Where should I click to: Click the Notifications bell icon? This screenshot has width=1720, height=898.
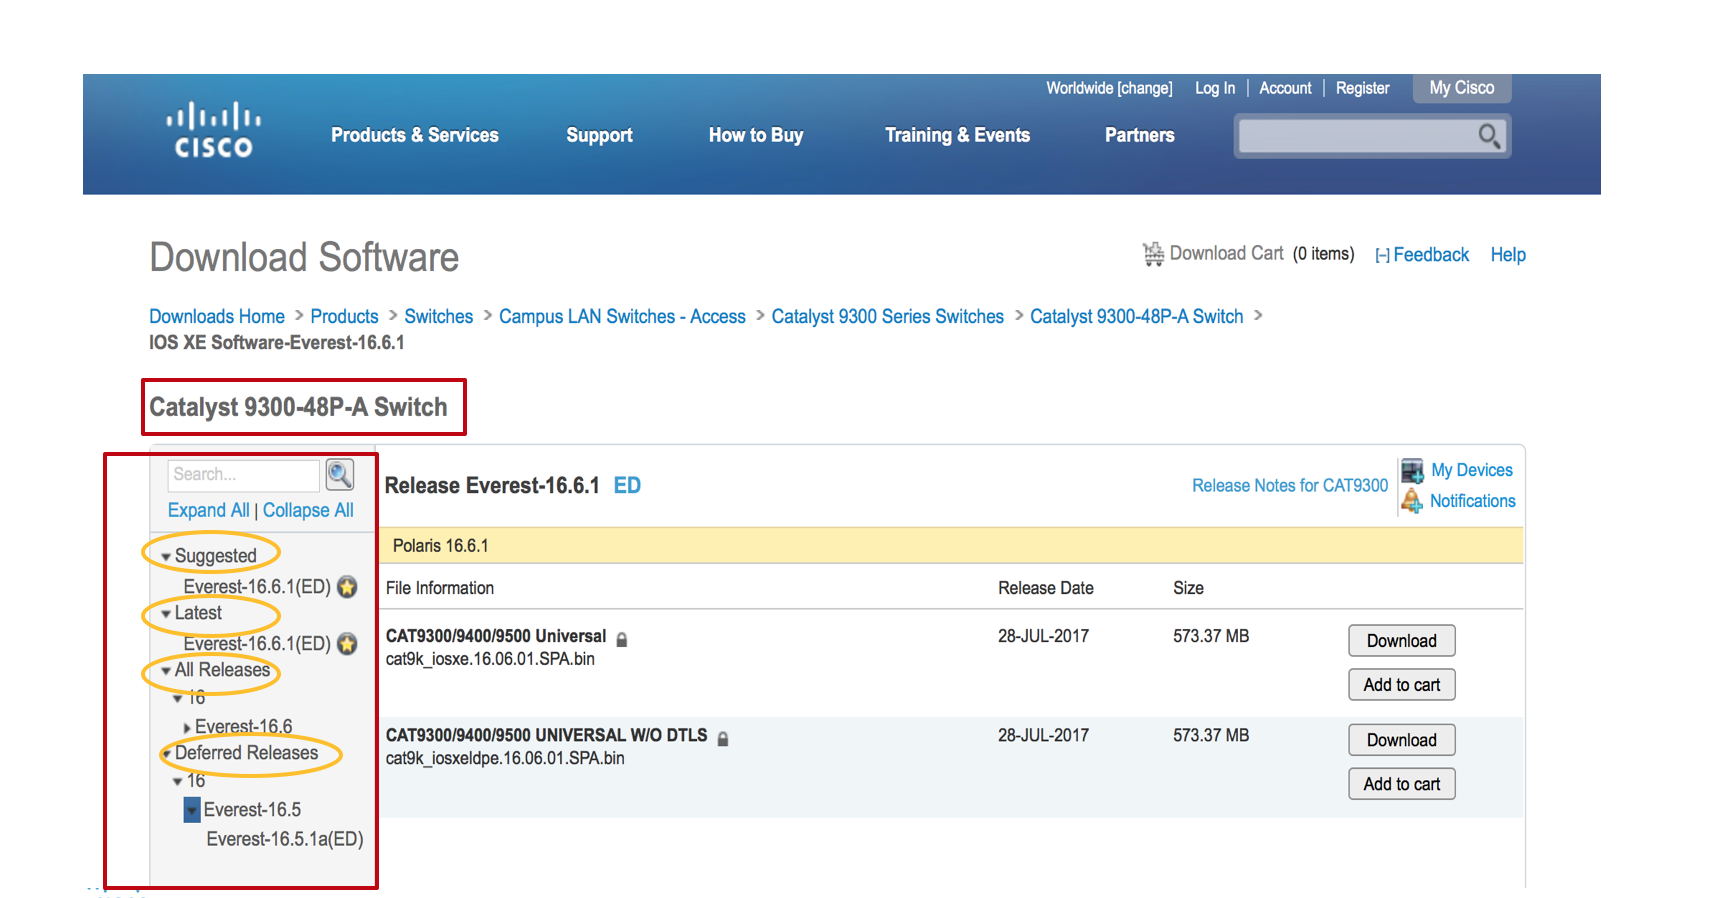click(1411, 501)
